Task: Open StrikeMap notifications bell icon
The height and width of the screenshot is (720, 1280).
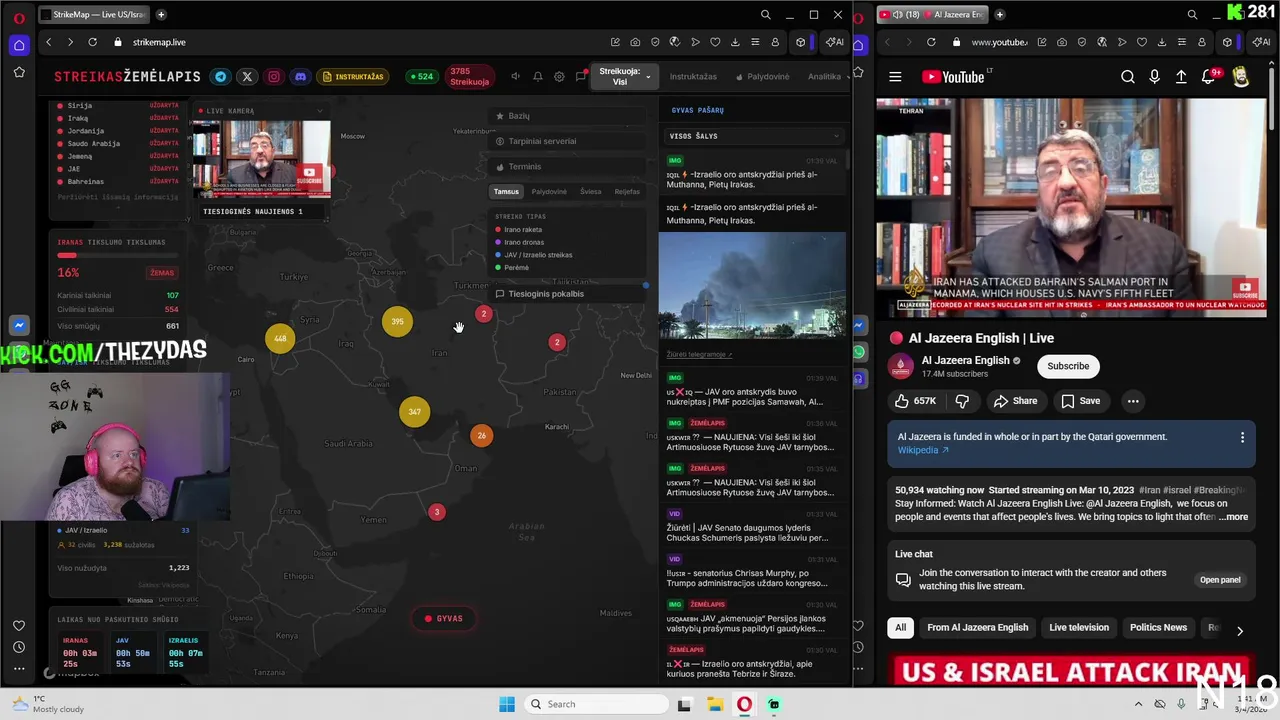Action: 537,77
